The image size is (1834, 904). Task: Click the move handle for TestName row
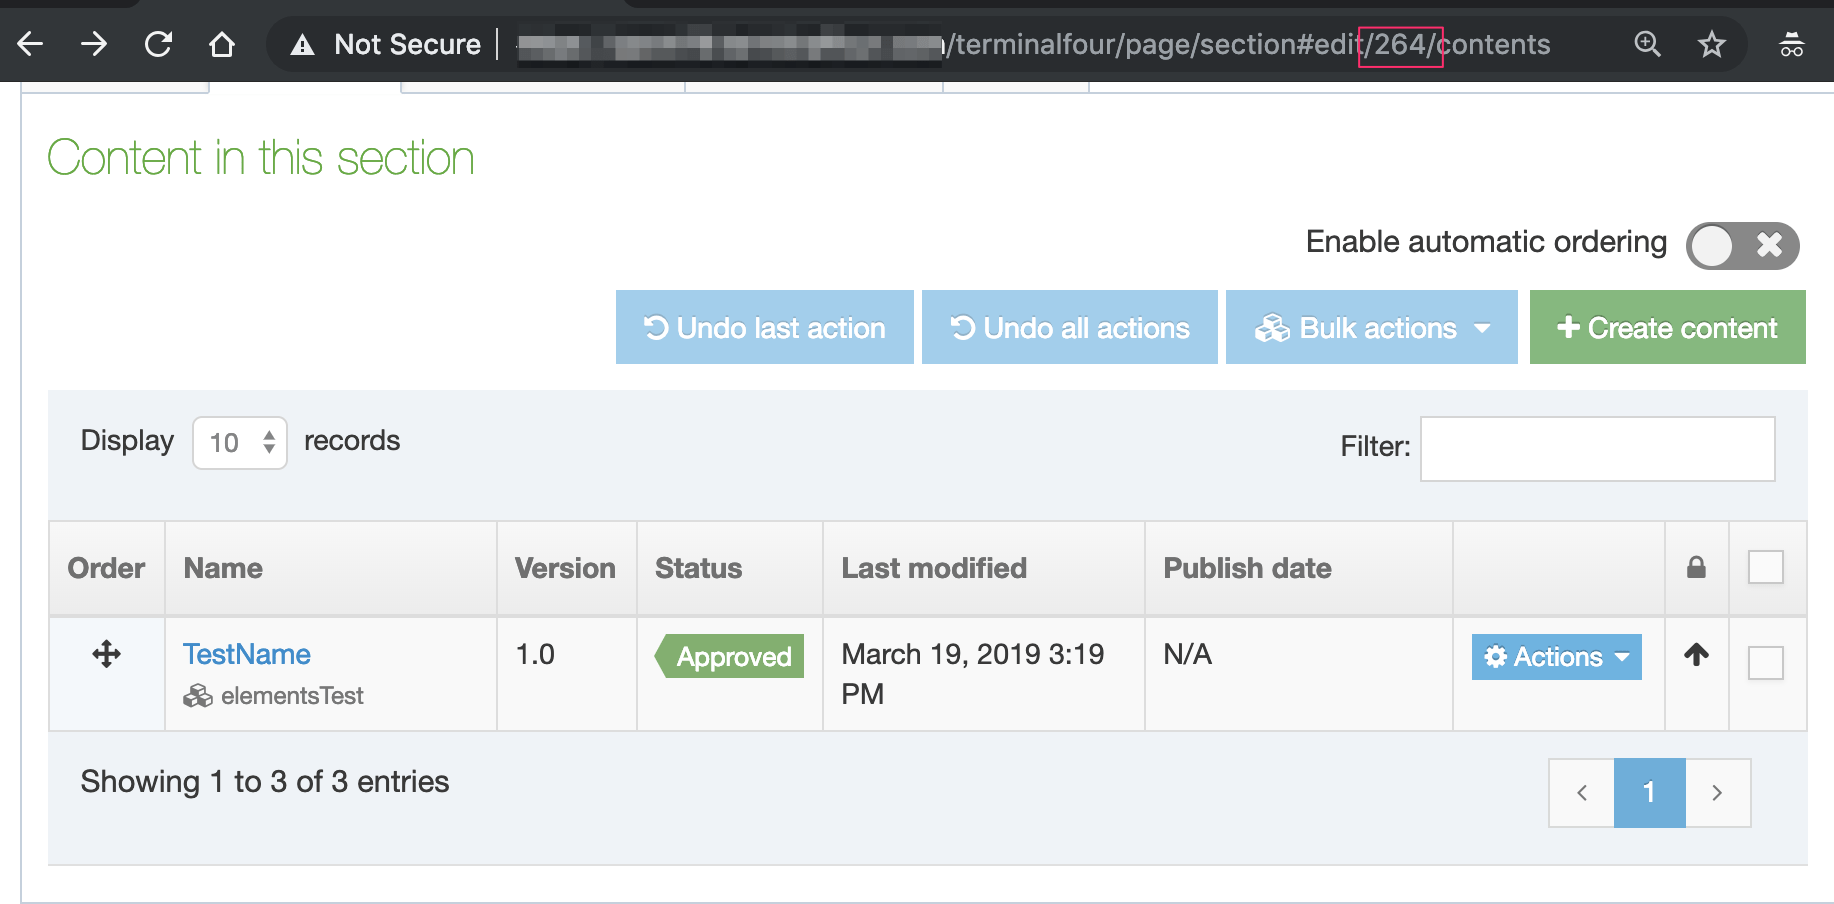(106, 655)
